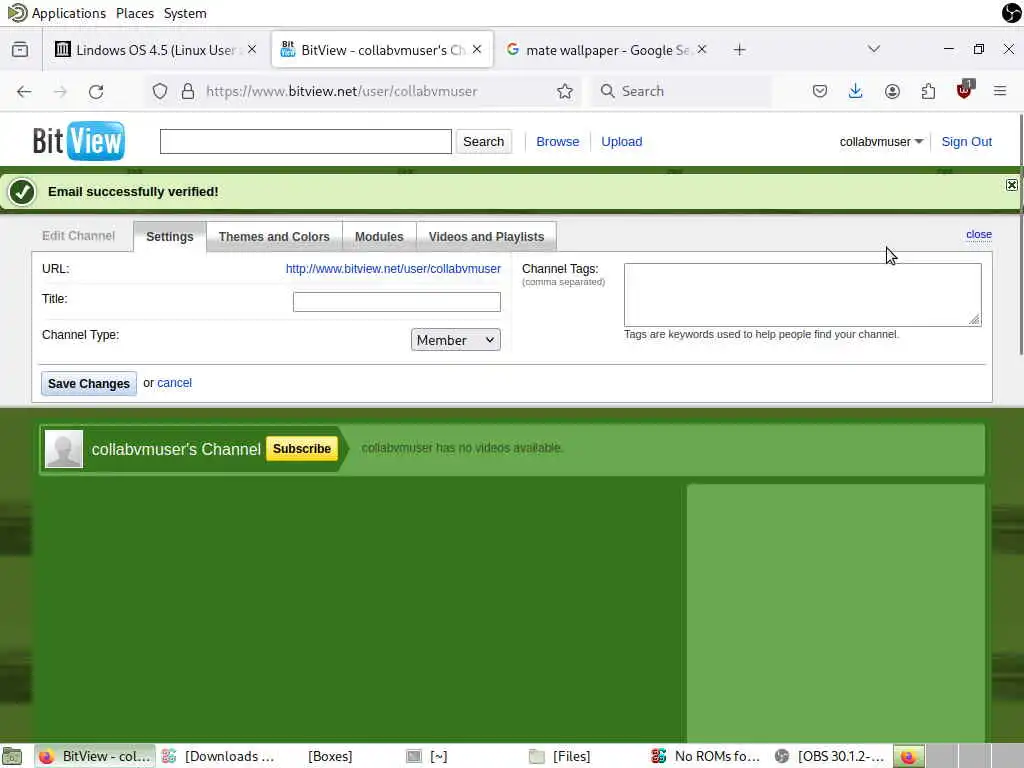The height and width of the screenshot is (768, 1024).
Task: Click the Sign Out link
Action: tap(967, 142)
